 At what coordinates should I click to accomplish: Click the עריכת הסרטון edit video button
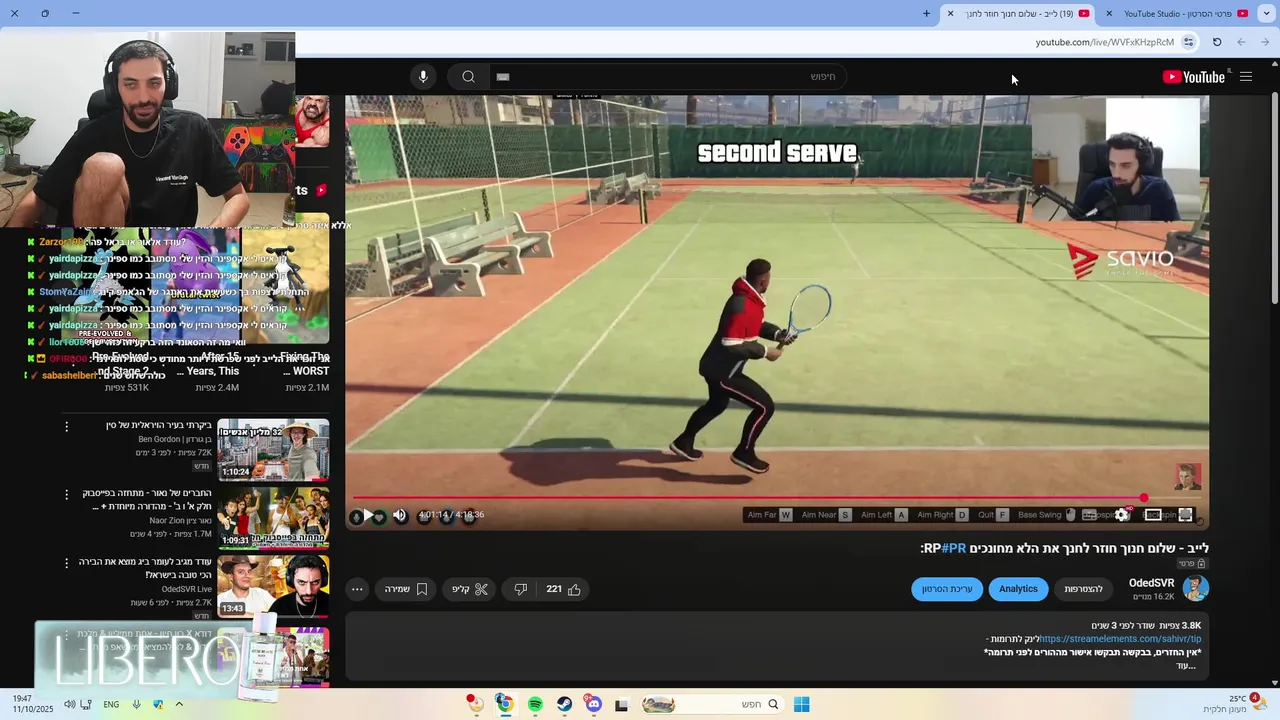[x=947, y=589]
